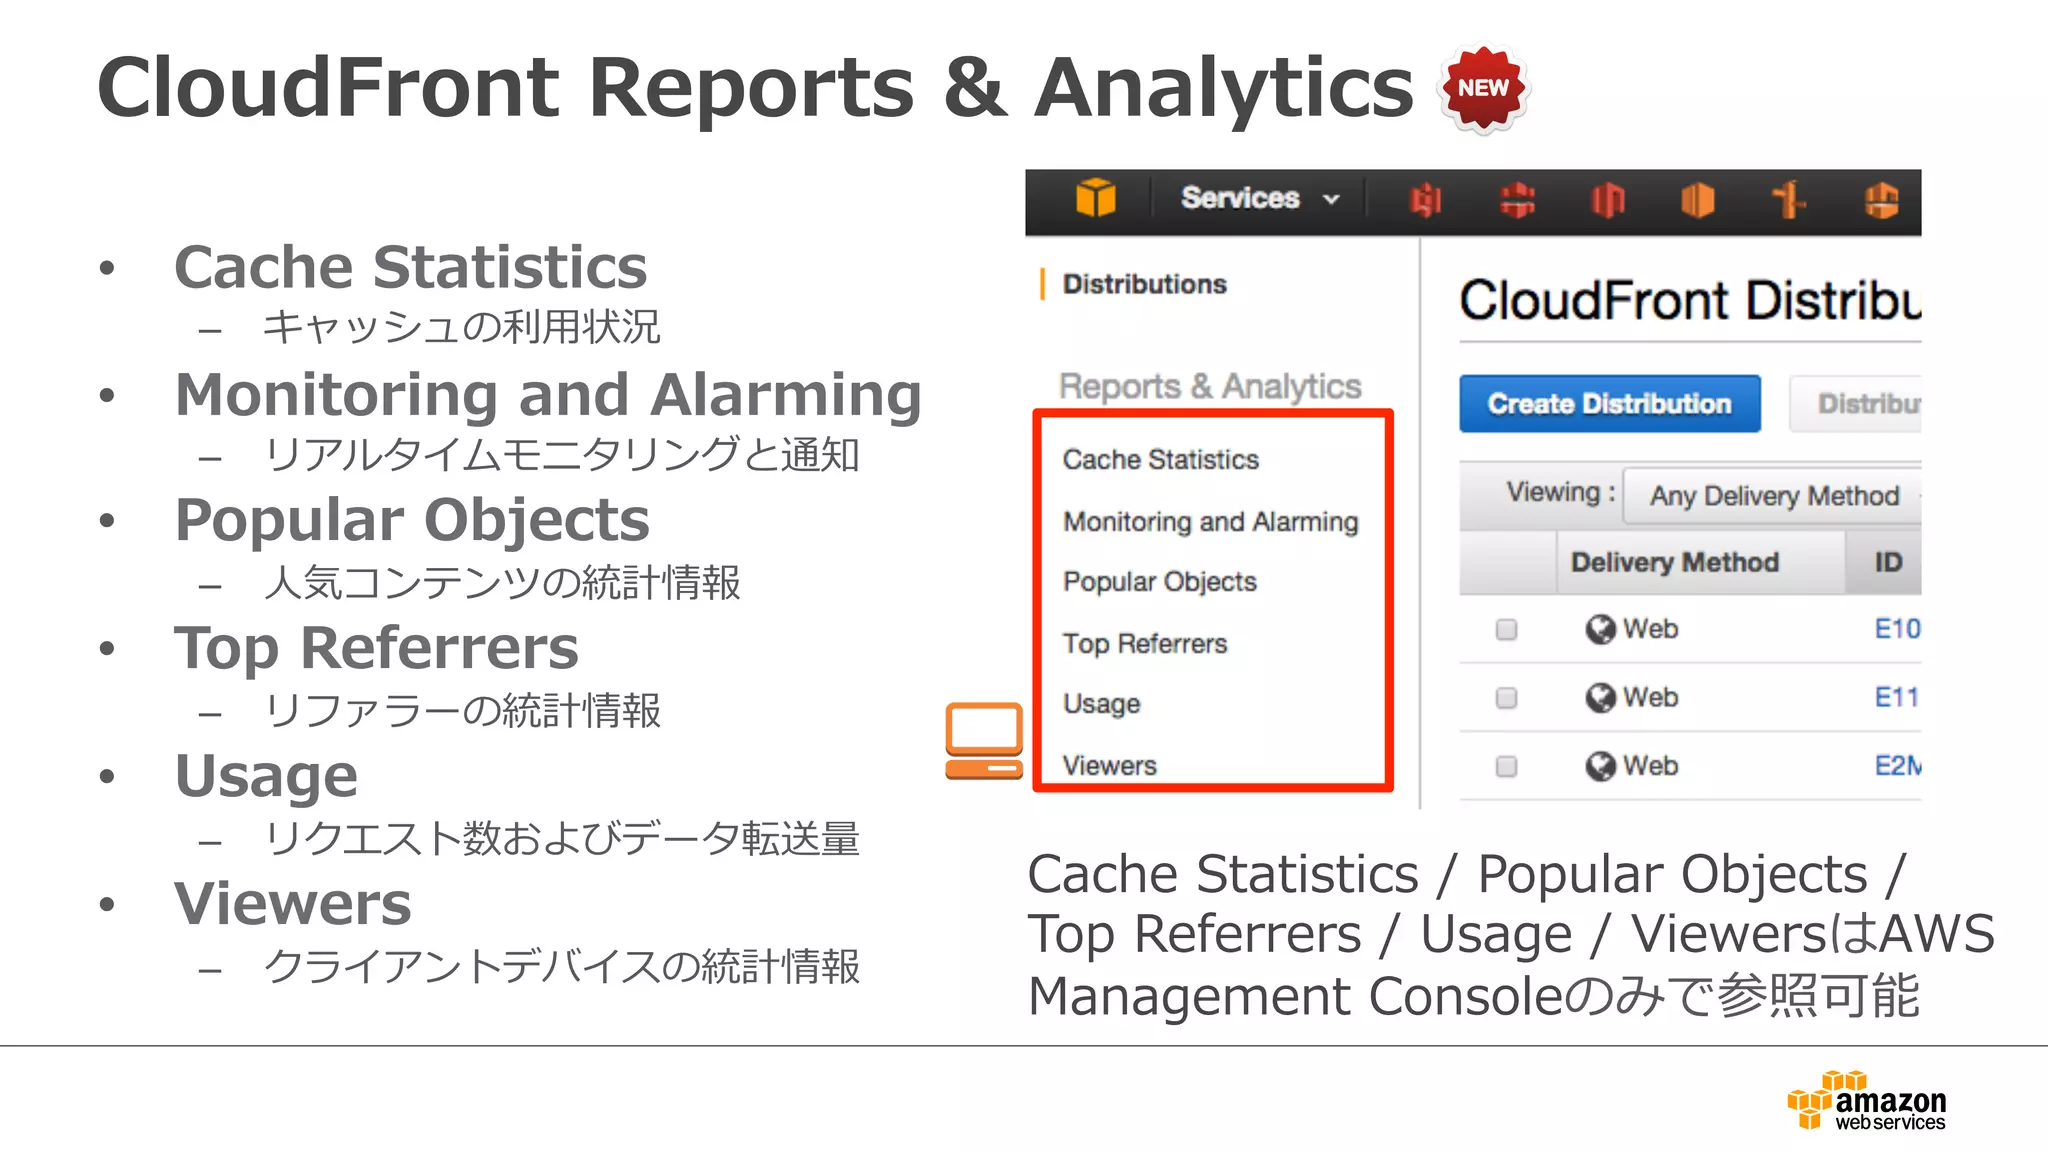This screenshot has width=2048, height=1152.
Task: Click the Reports & Analytics section heading
Action: [x=1210, y=386]
